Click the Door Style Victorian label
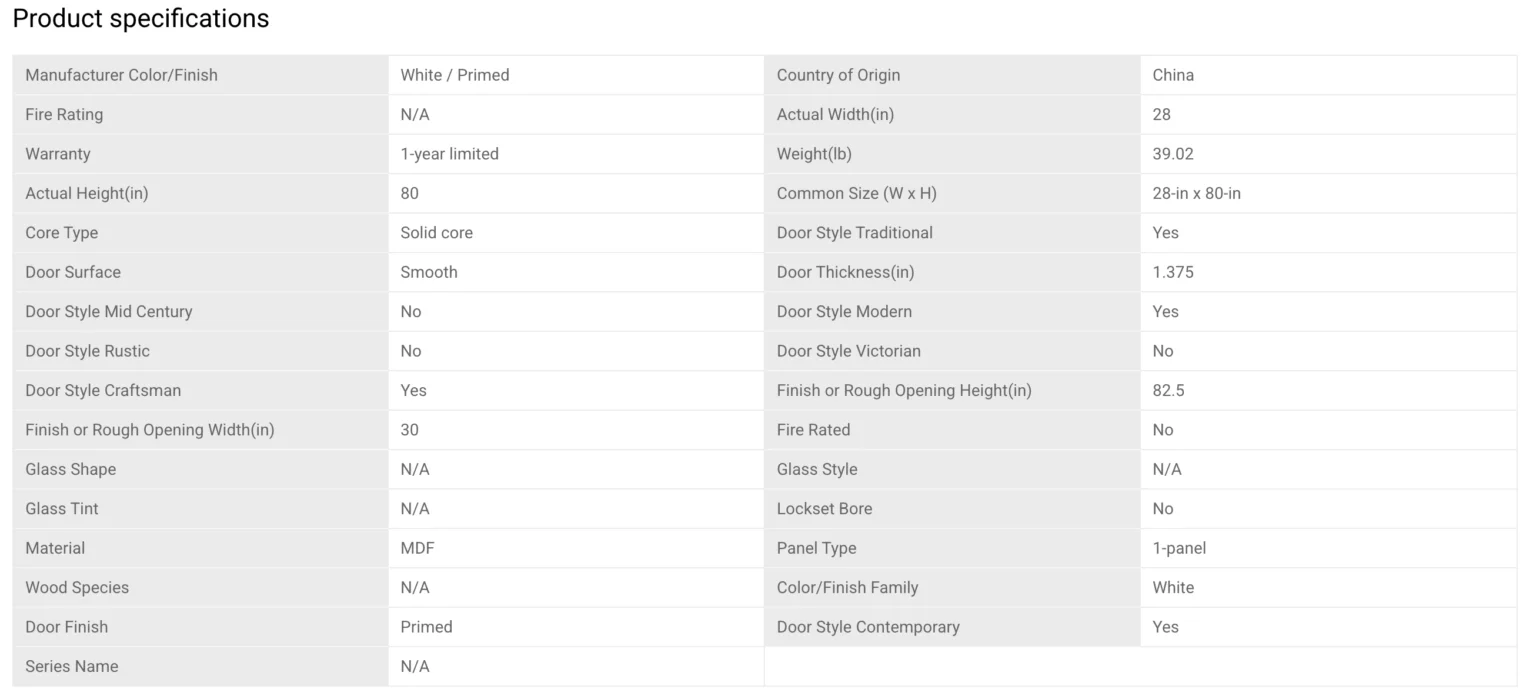Viewport: 1536px width, 699px height. click(849, 351)
